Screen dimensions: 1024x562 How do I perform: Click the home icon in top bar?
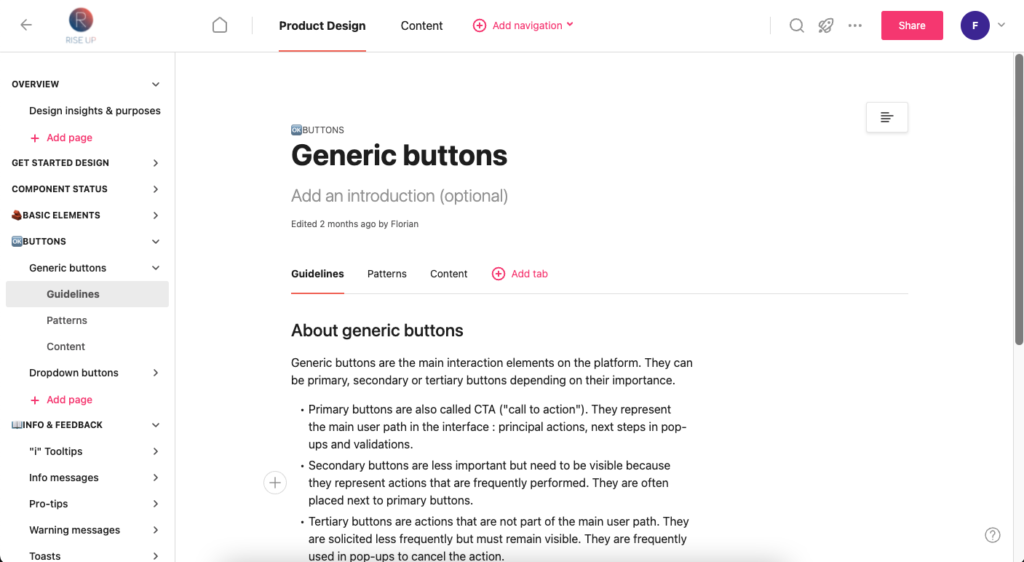tap(220, 26)
